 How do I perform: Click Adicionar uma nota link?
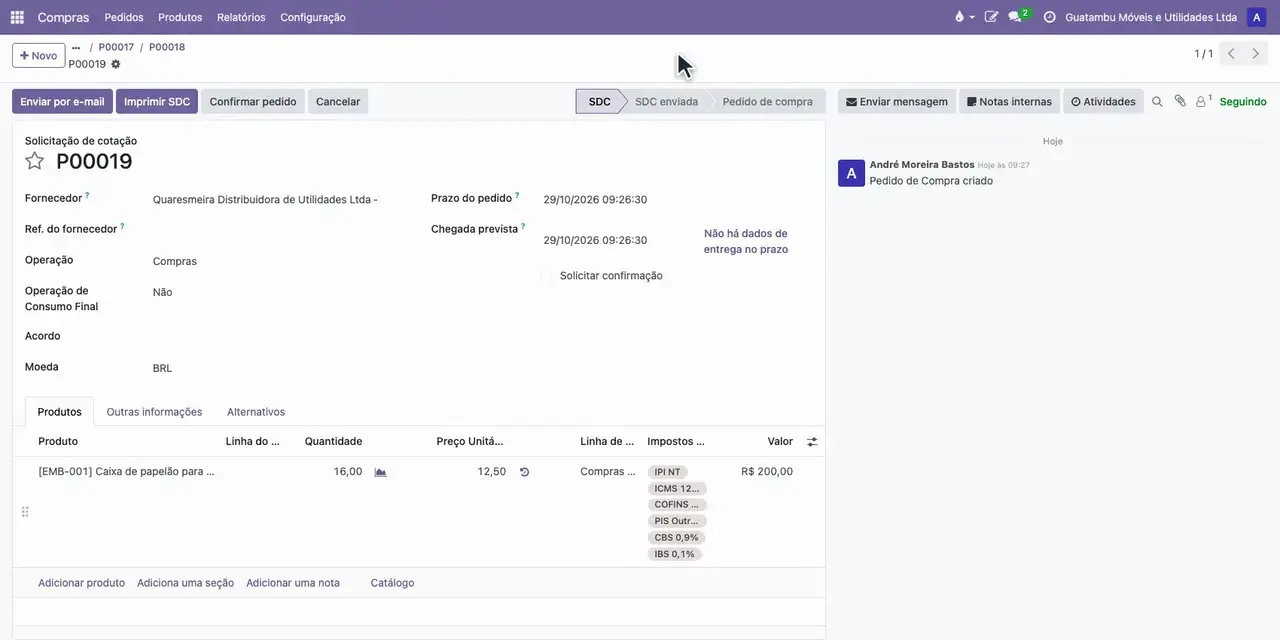pyautogui.click(x=293, y=583)
